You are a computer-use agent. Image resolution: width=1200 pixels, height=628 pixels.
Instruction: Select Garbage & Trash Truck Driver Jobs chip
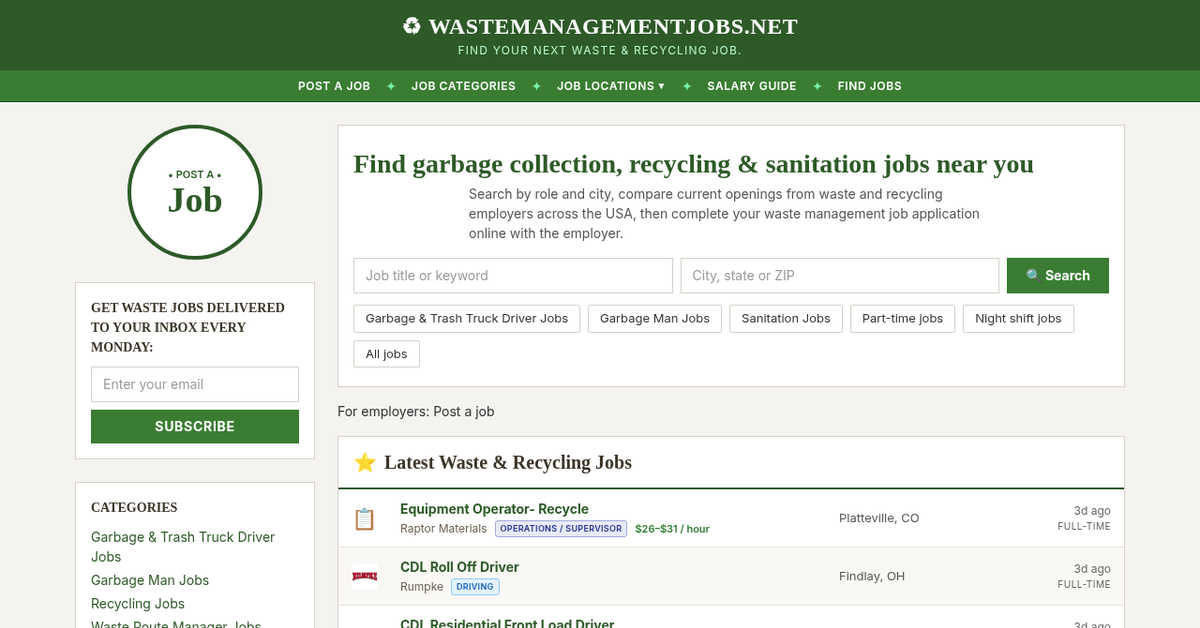coord(467,319)
